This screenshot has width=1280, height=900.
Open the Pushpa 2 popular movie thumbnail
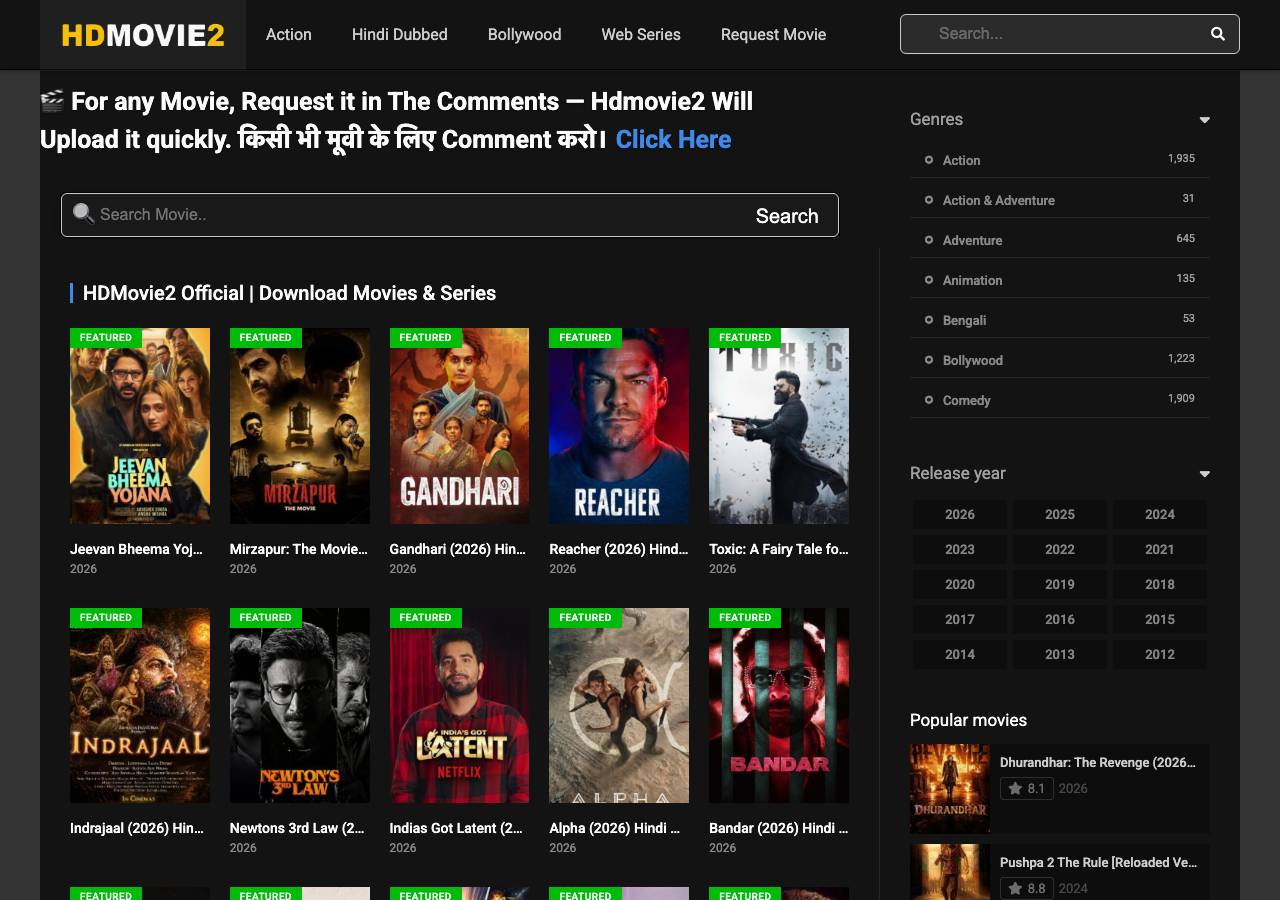950,872
